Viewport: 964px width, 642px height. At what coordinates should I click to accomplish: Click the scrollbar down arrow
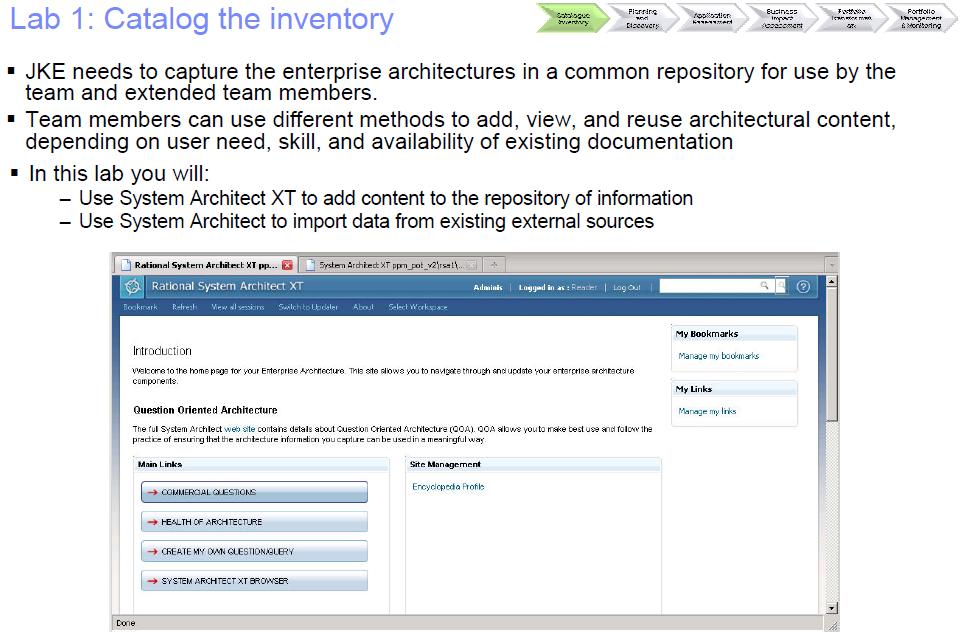pyautogui.click(x=831, y=608)
